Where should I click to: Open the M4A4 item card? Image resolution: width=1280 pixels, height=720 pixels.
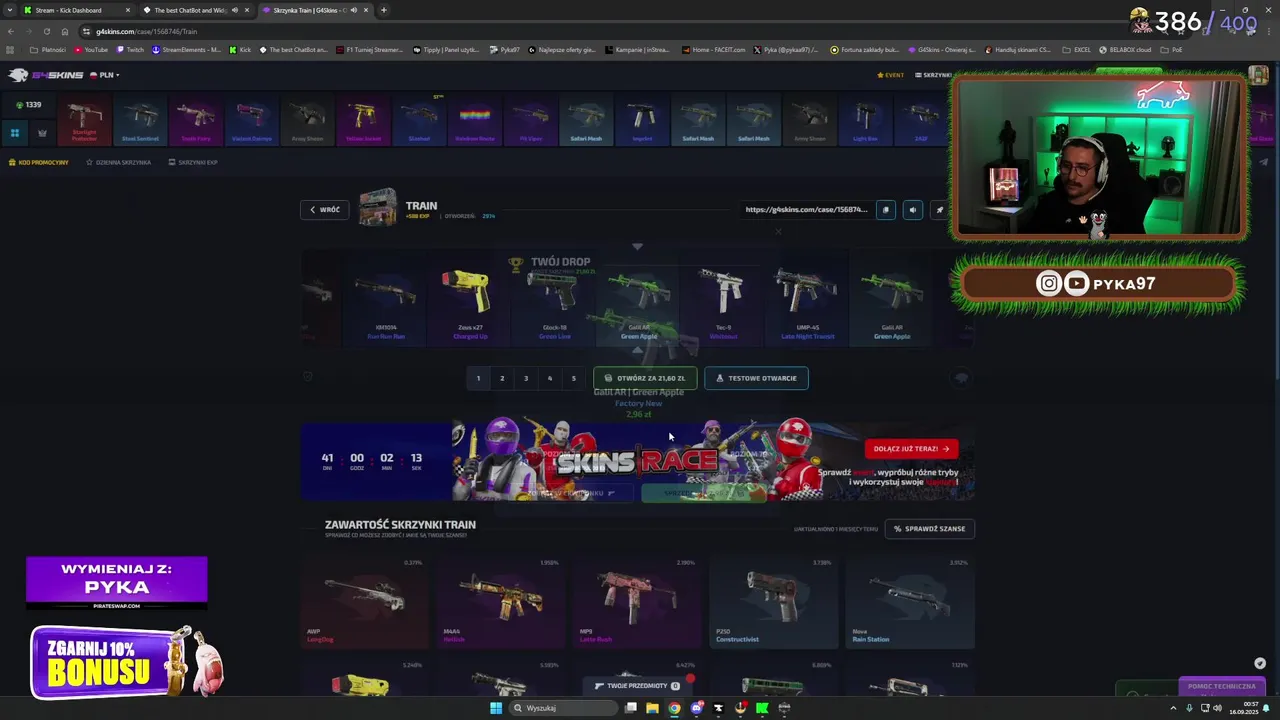point(500,602)
